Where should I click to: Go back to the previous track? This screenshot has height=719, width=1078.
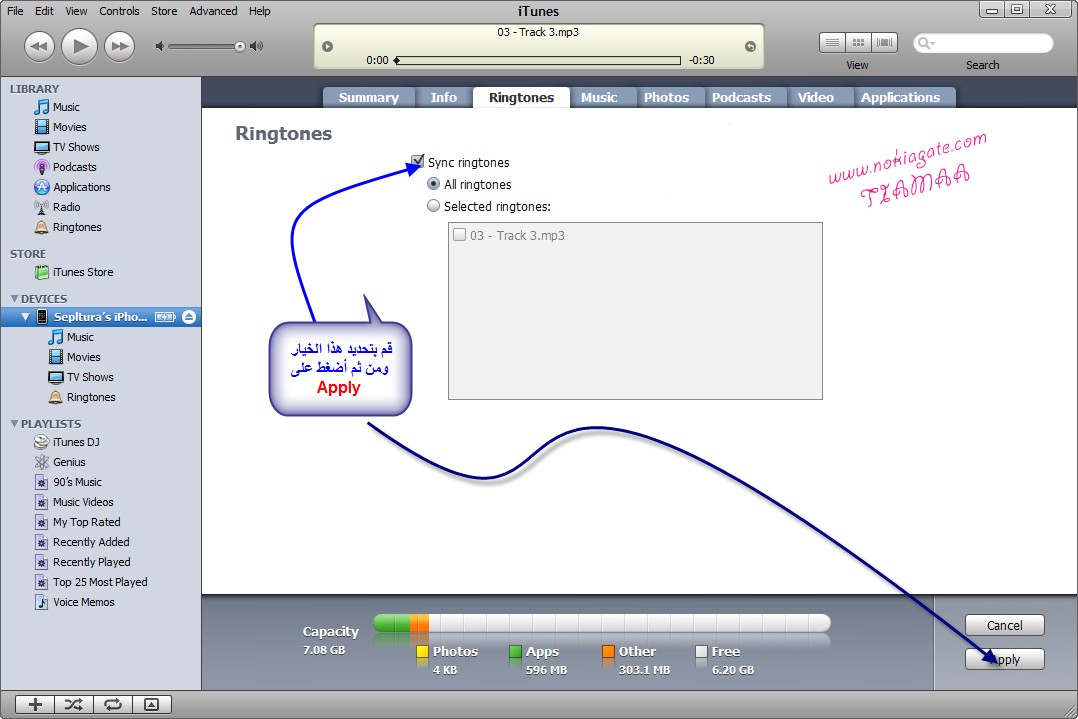click(39, 46)
